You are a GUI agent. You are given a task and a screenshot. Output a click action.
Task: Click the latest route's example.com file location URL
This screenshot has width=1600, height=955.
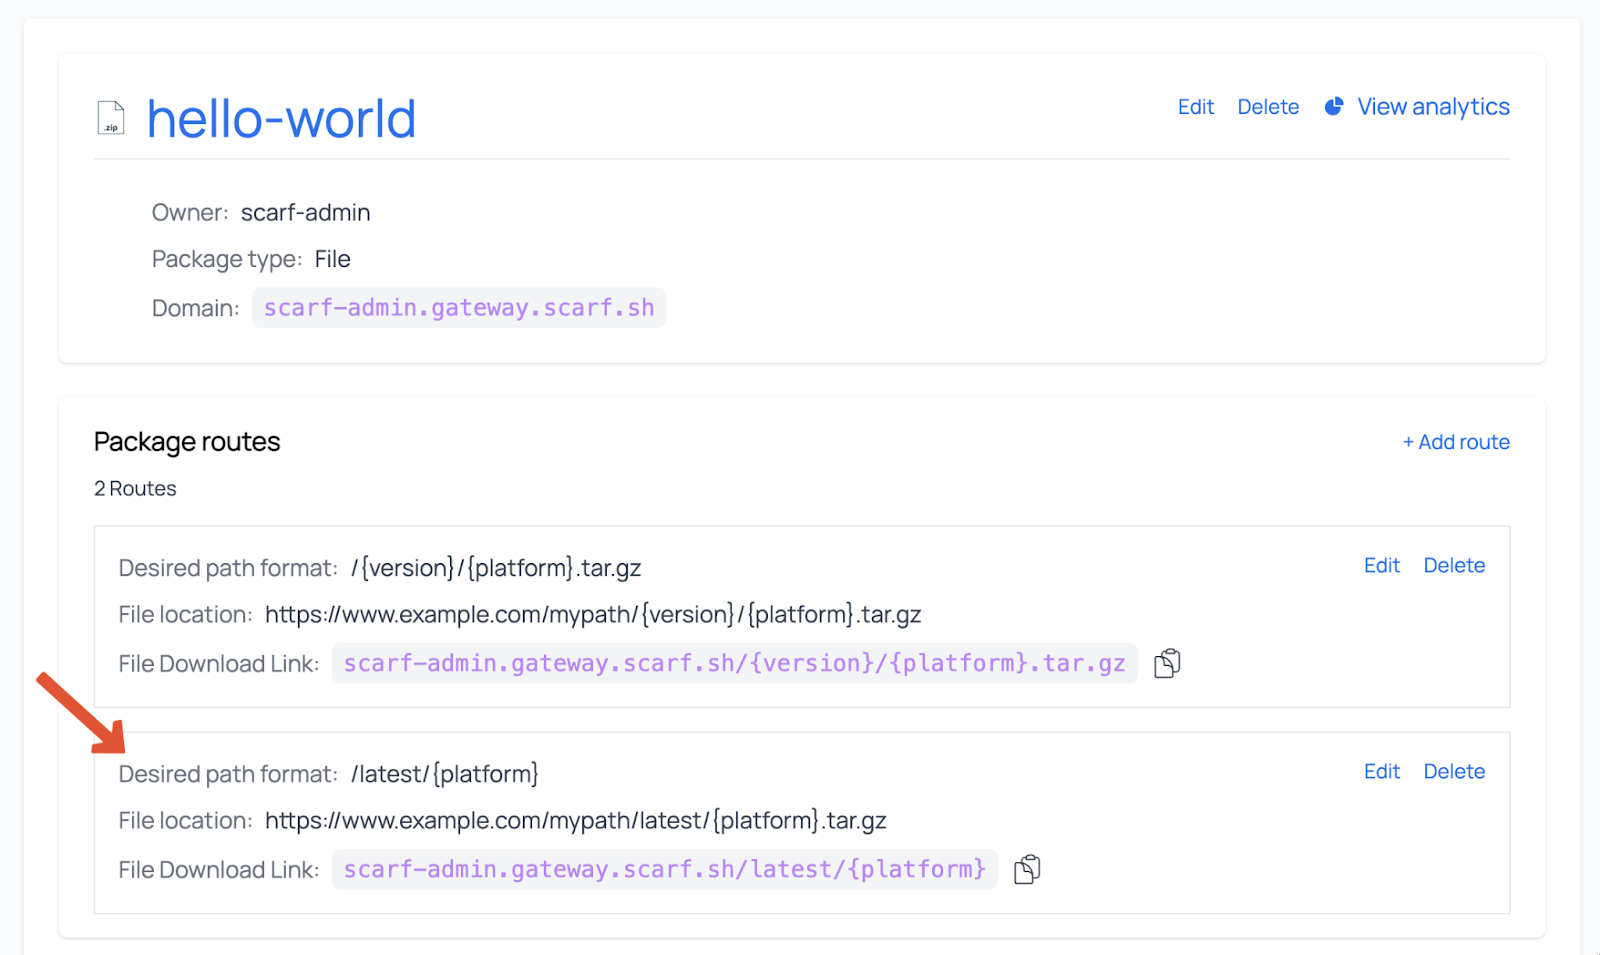[x=575, y=821]
